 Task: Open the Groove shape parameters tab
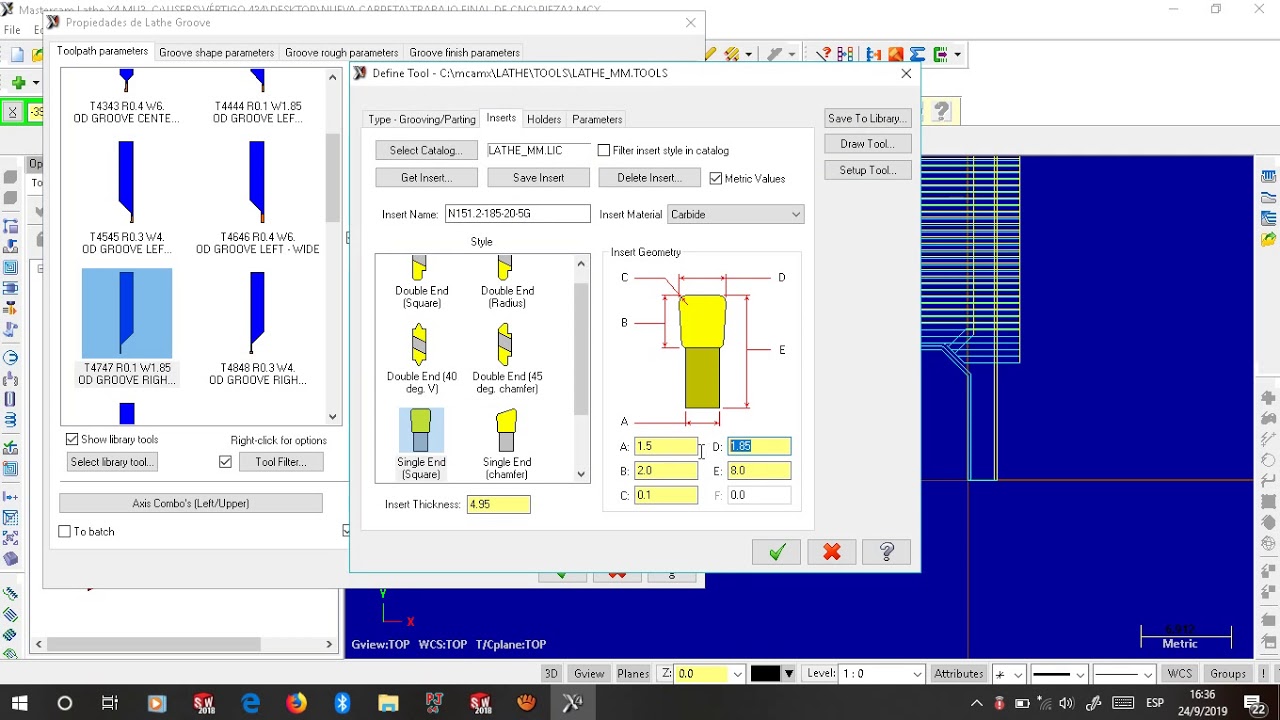(216, 52)
